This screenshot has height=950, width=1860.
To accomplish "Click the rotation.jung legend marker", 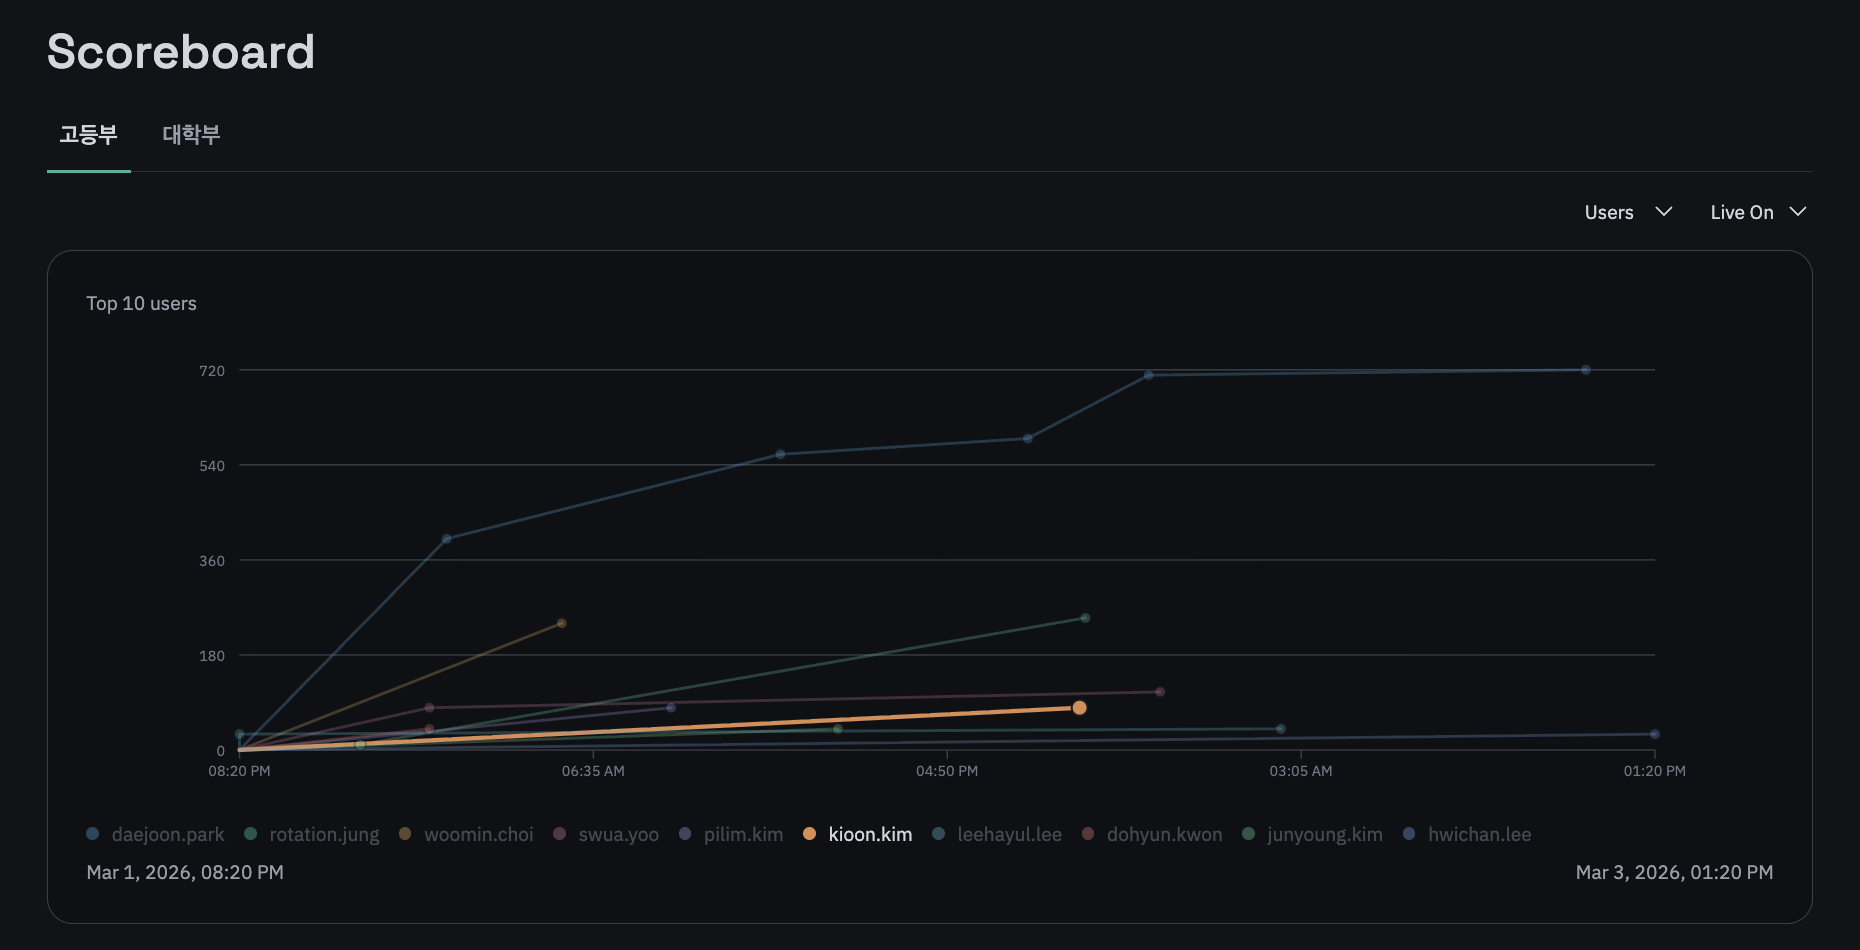I will coord(249,833).
